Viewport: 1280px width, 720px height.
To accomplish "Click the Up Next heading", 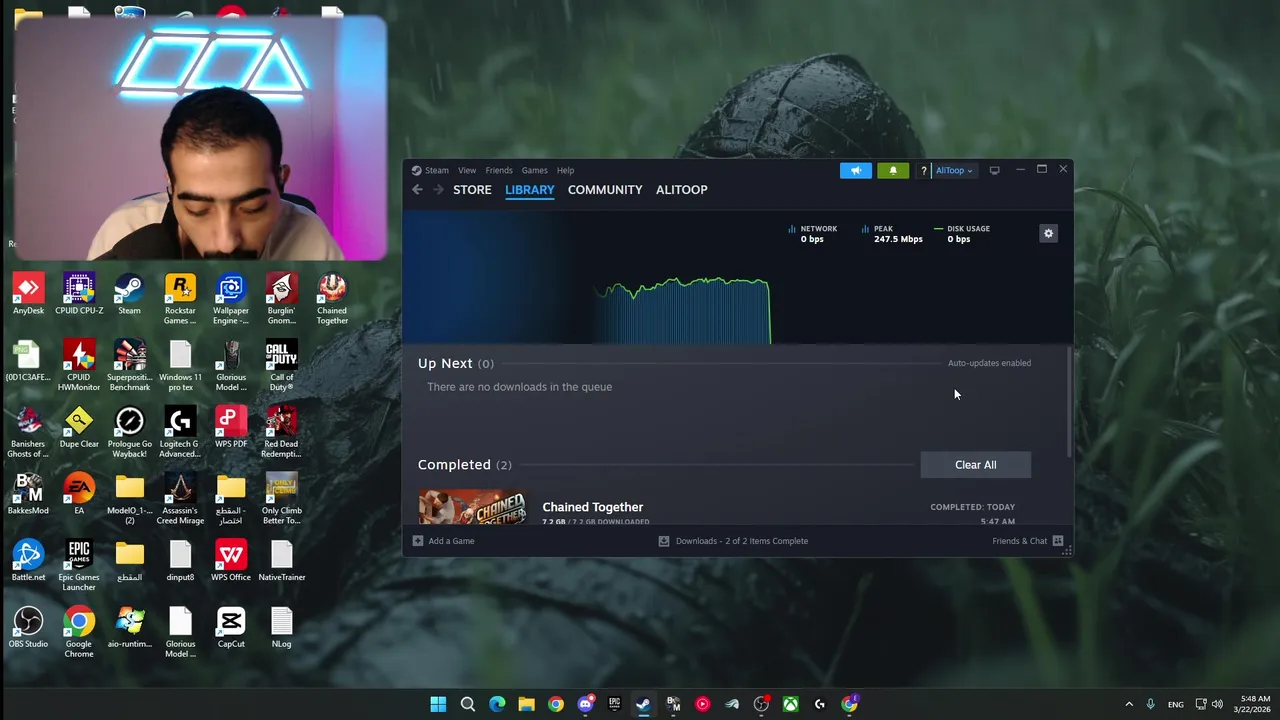I will pyautogui.click(x=445, y=363).
